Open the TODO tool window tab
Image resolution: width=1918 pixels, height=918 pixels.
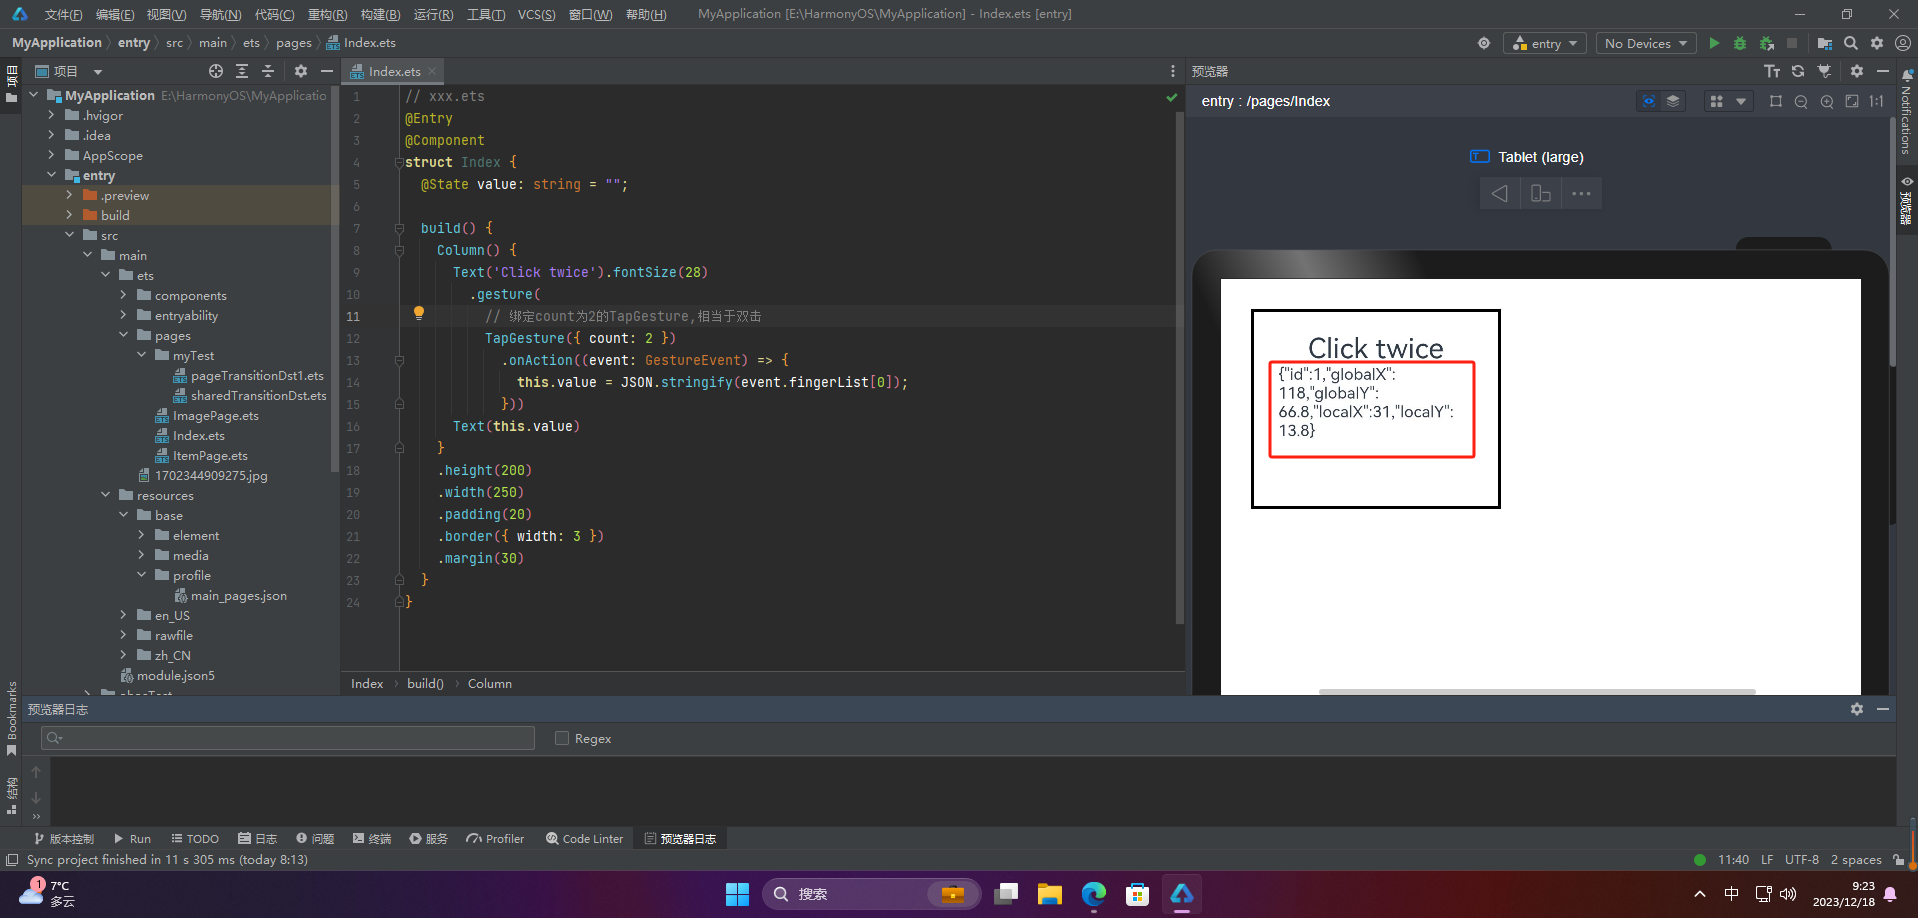[195, 838]
